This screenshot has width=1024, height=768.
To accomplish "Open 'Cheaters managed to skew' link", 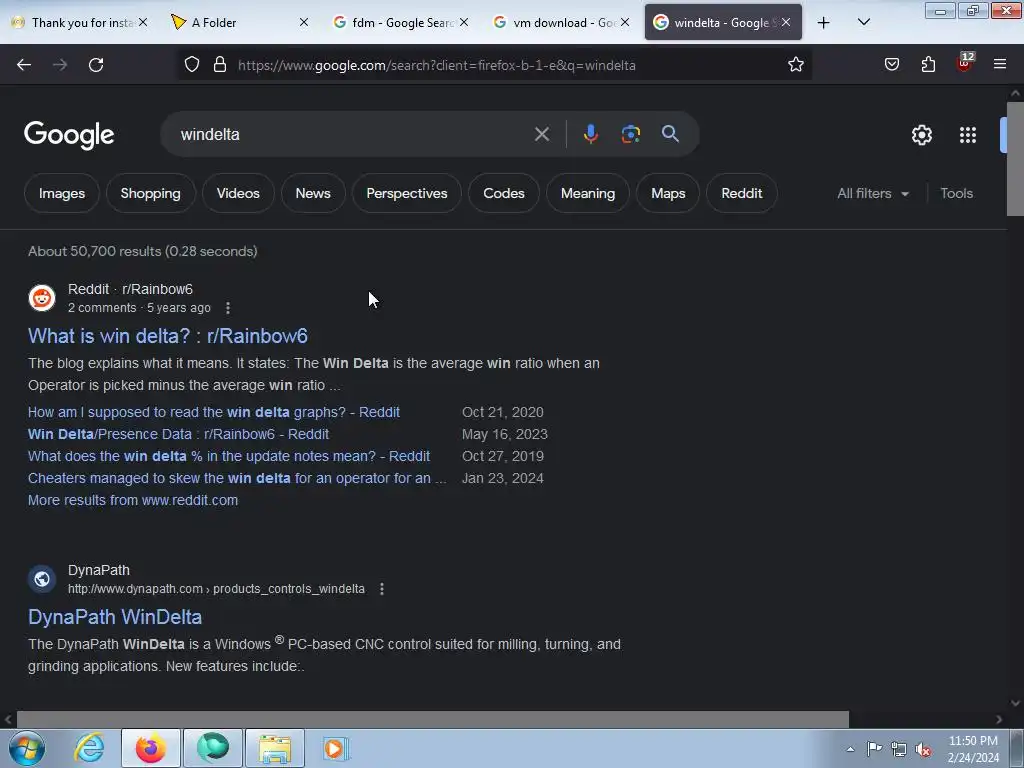I will [237, 478].
